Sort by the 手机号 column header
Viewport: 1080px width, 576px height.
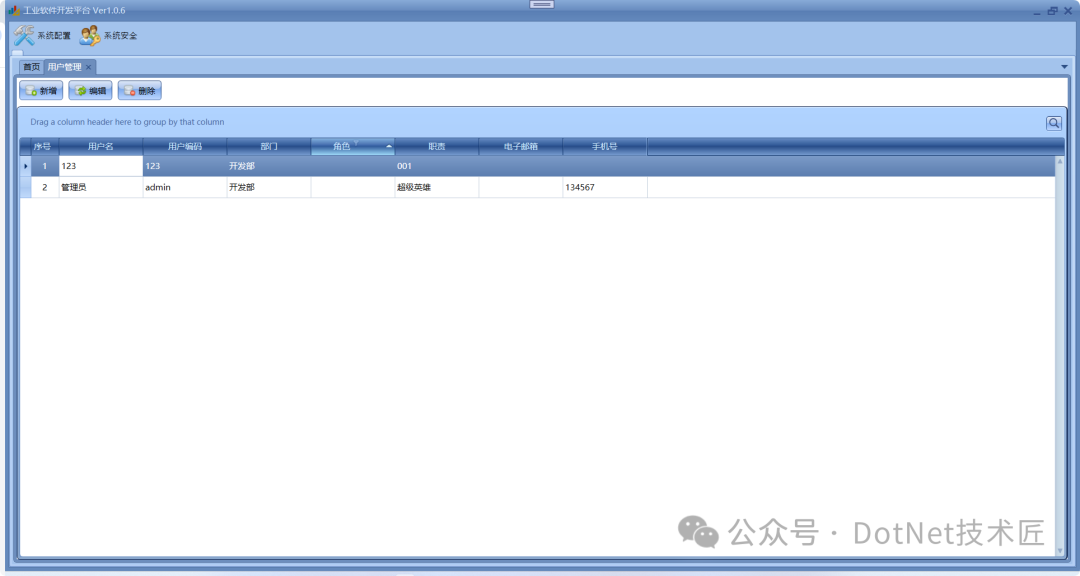coord(605,146)
